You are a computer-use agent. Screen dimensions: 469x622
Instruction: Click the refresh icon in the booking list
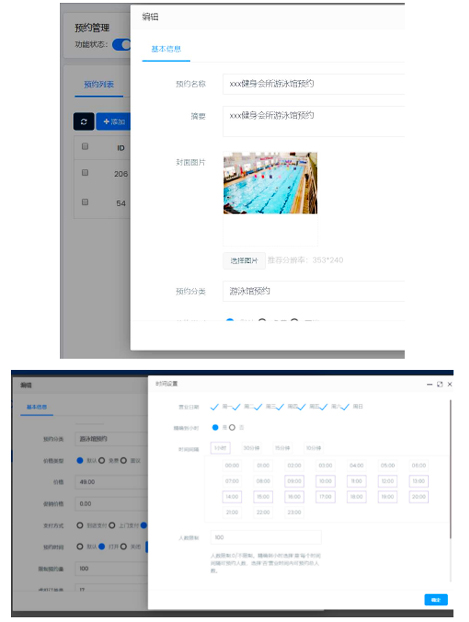coord(84,121)
